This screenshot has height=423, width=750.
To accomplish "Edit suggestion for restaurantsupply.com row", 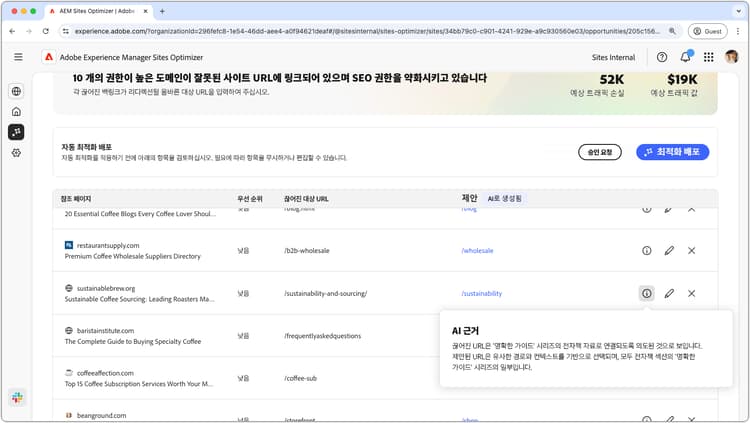I will (x=669, y=250).
